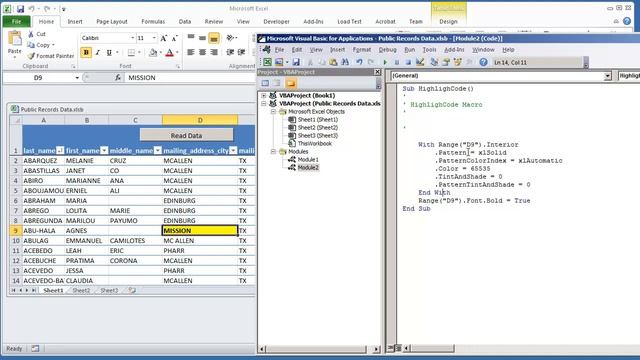640x360 pixels.
Task: Click the Increase Font Size icon
Action: pyautogui.click(x=164, y=38)
